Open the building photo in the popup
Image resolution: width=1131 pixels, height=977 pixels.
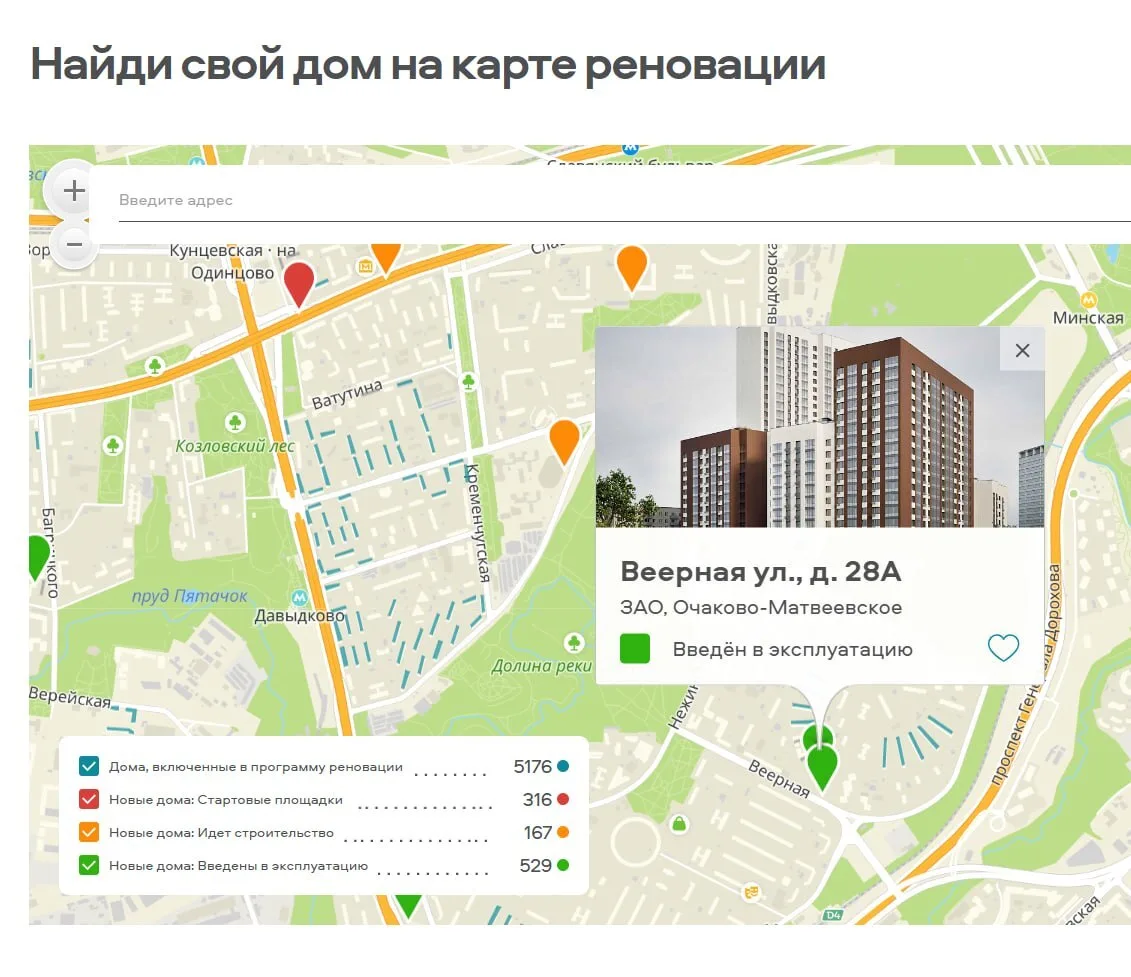tap(819, 427)
